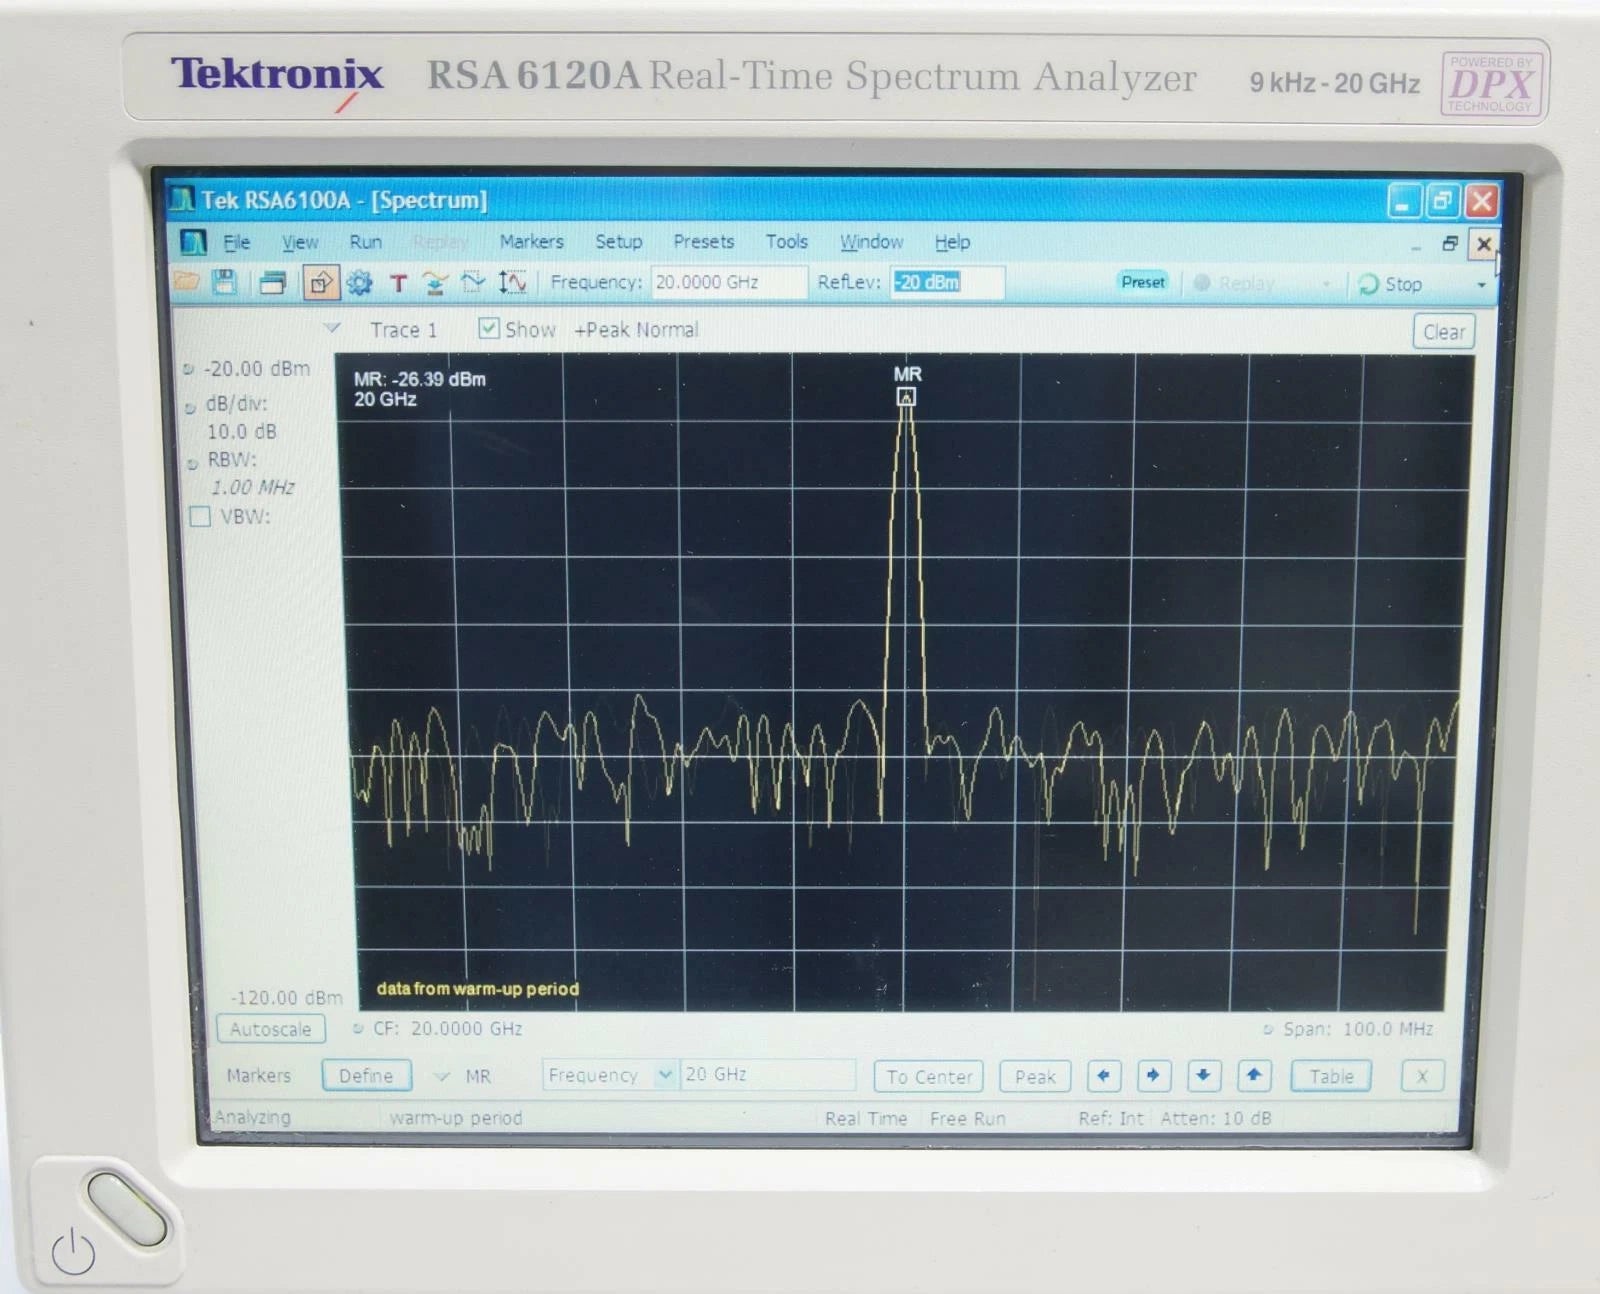Viewport: 1600px width, 1294px height.
Task: Click the To Center button
Action: tap(928, 1076)
